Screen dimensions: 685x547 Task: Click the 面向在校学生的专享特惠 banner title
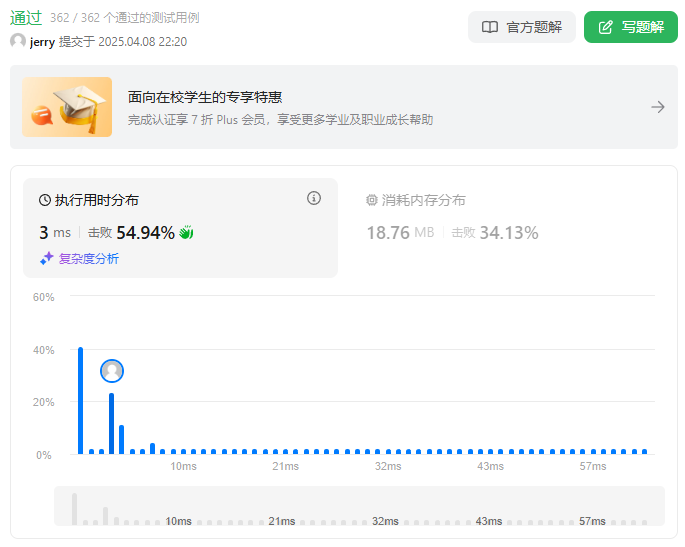205,97
